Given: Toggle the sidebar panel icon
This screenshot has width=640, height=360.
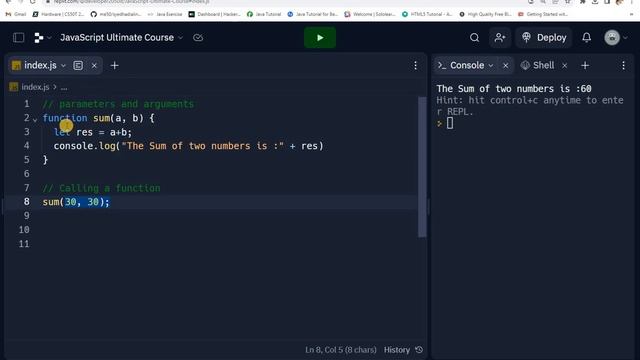Looking at the screenshot, I should pyautogui.click(x=18, y=38).
